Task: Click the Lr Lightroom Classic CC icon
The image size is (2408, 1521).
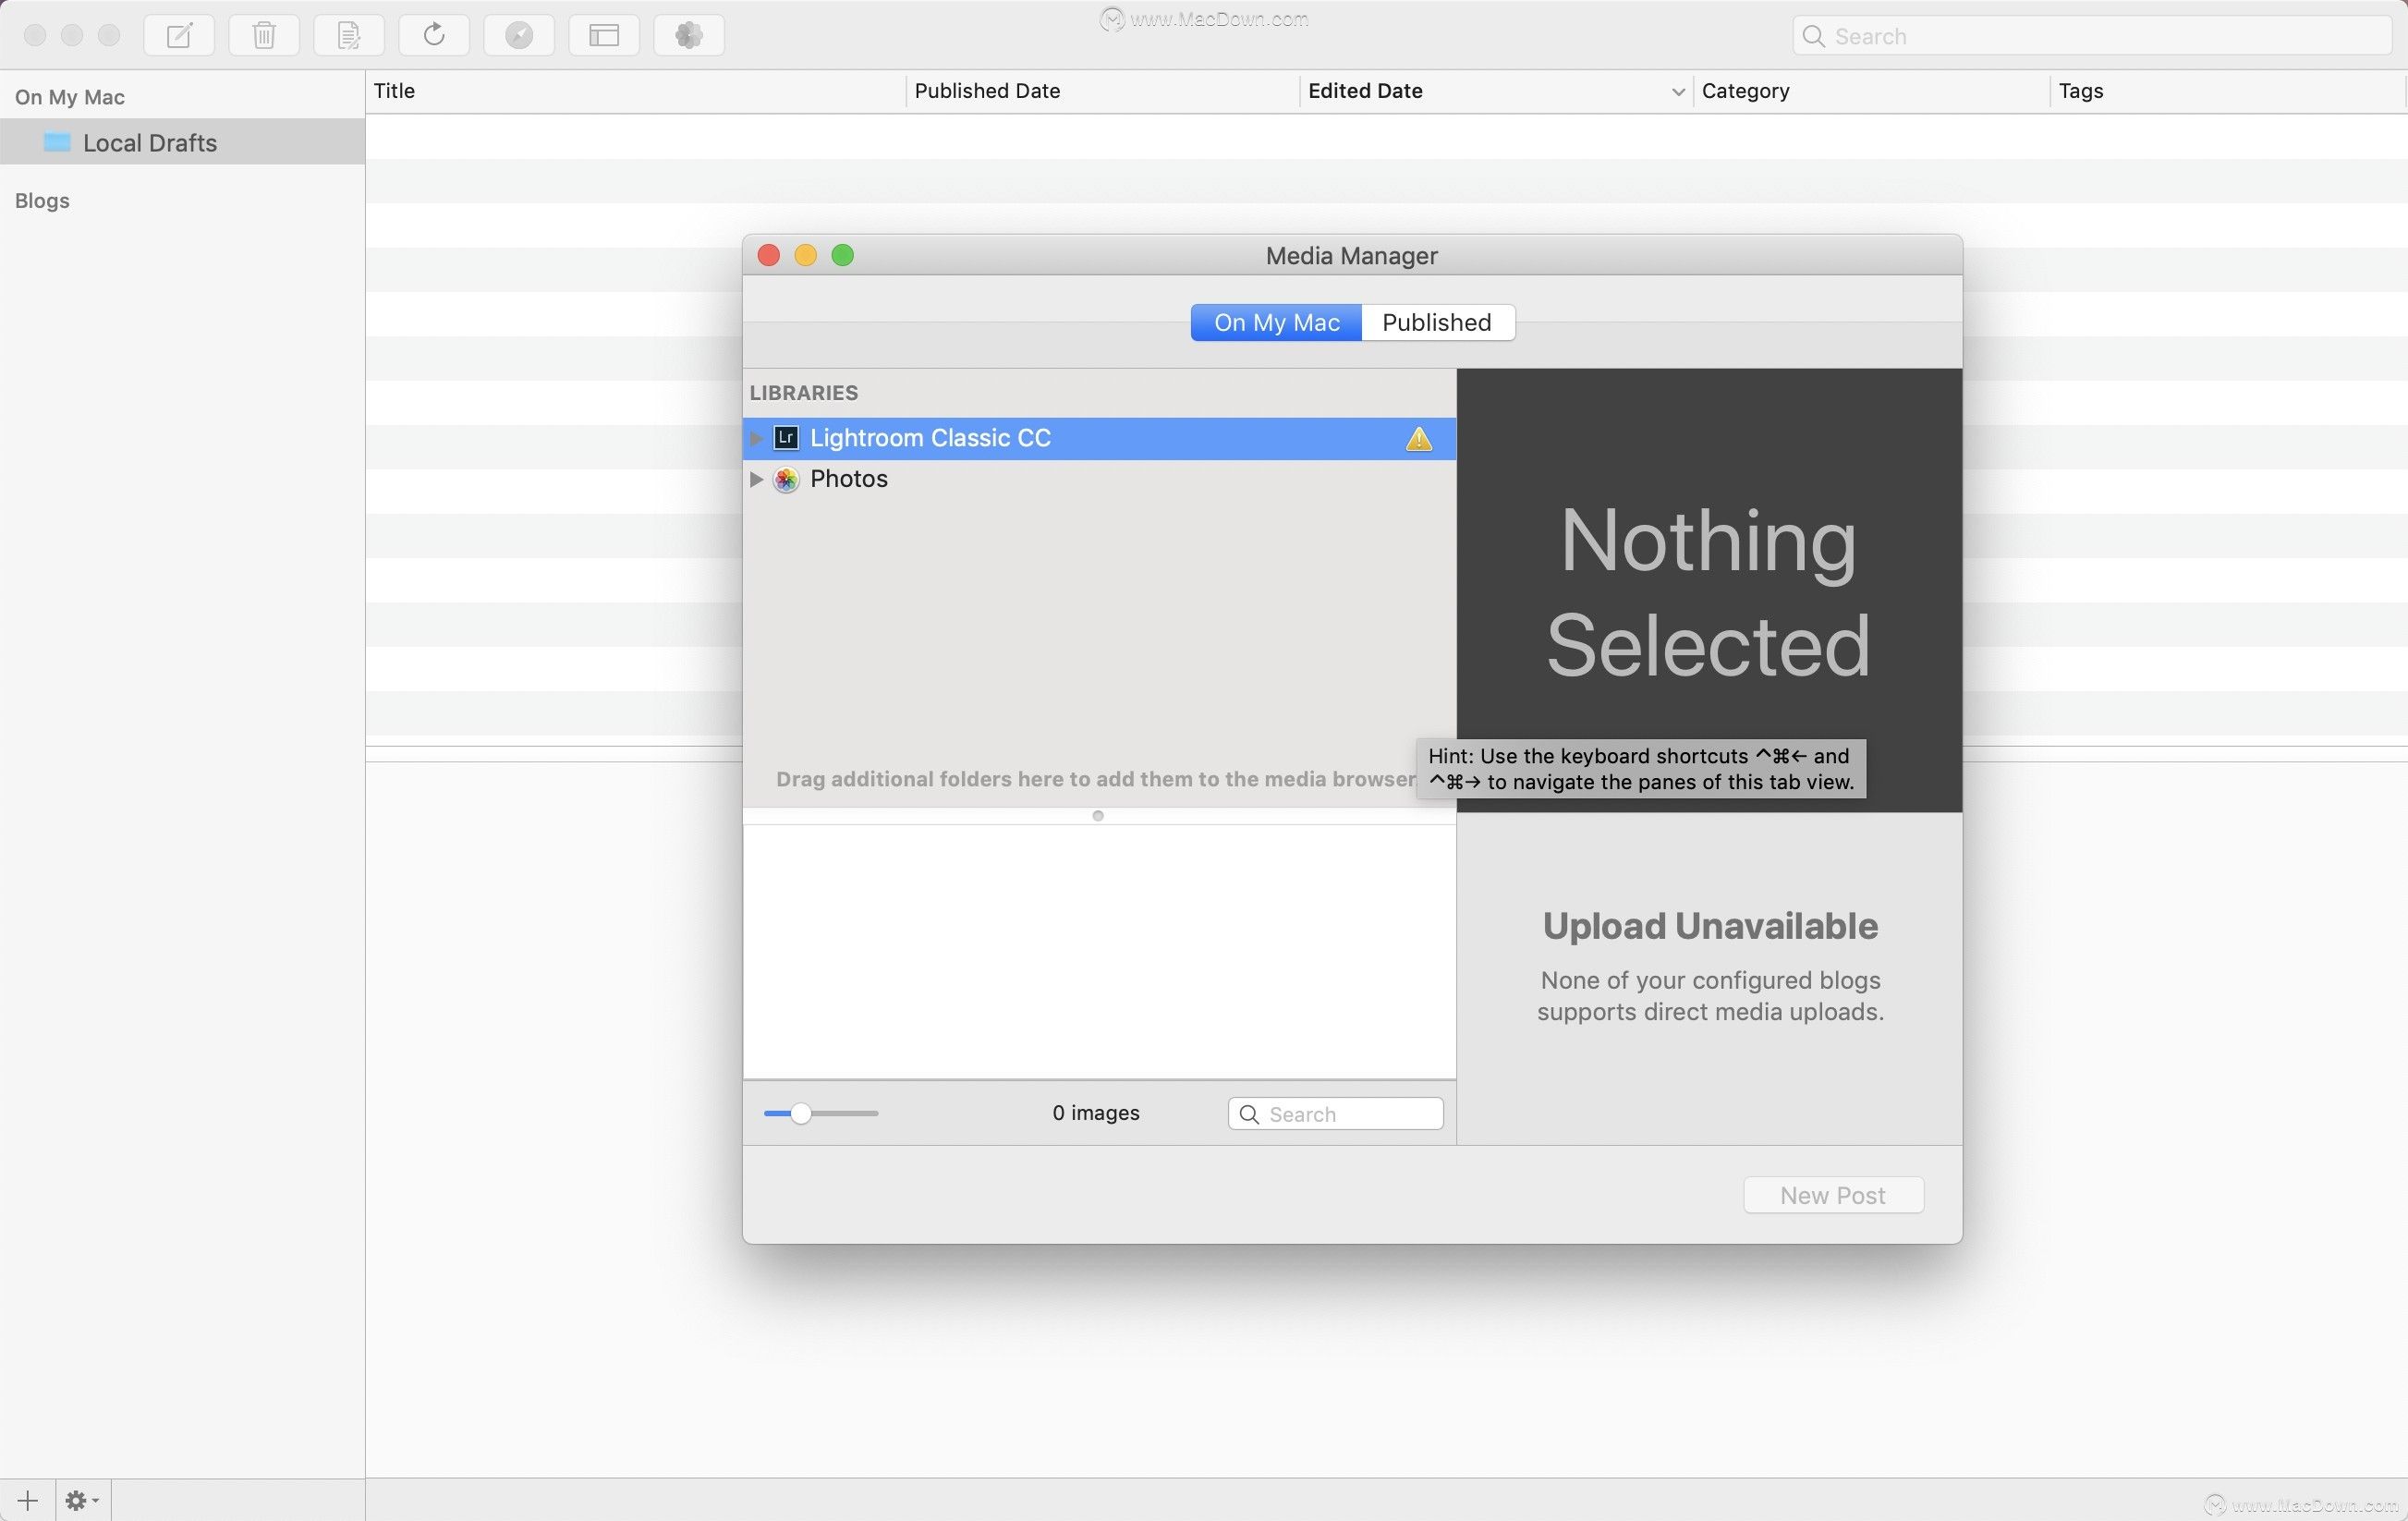Action: click(x=786, y=438)
